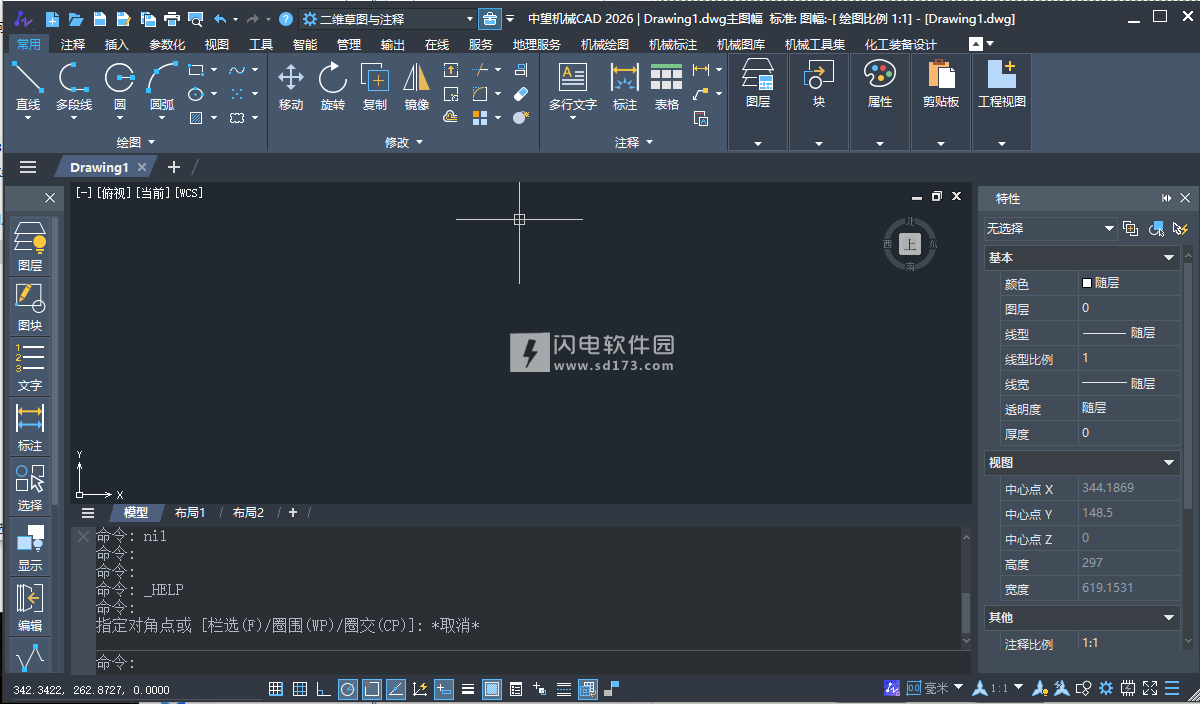Open the 显示 tool in the left sidebar
This screenshot has height=704, width=1200.
[30, 547]
